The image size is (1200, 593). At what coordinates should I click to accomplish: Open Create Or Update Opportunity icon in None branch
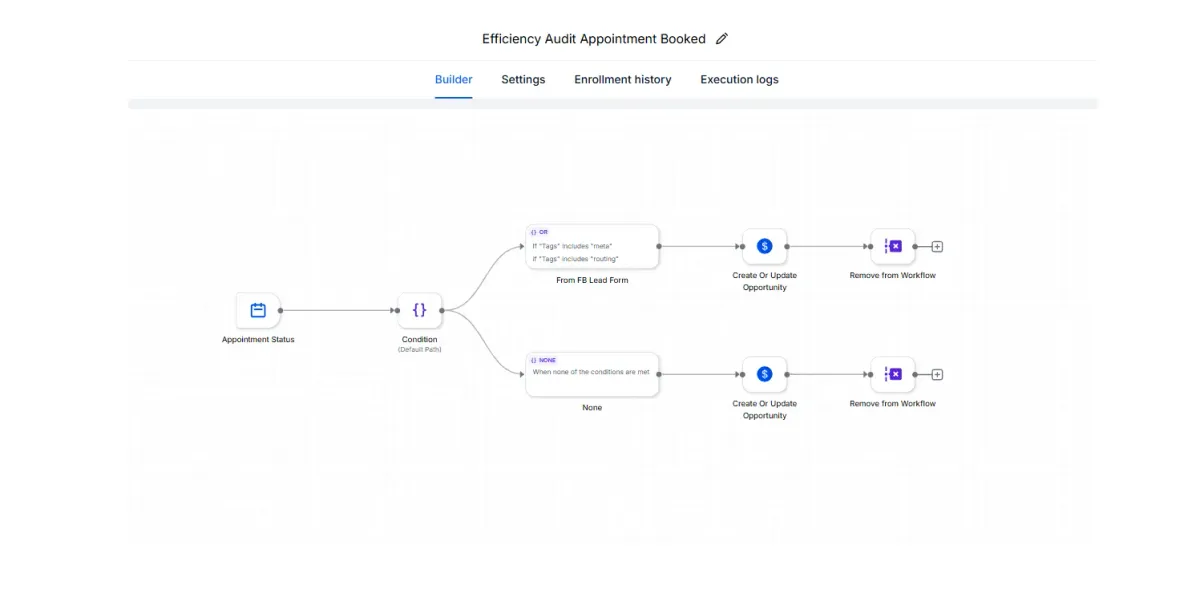coord(764,374)
